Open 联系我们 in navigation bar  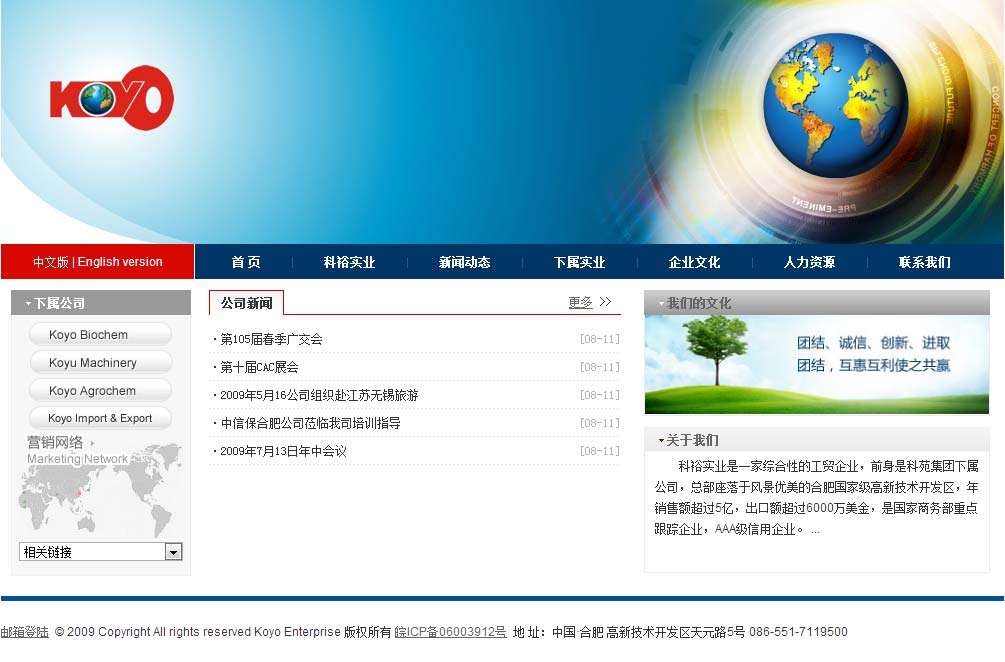point(924,262)
